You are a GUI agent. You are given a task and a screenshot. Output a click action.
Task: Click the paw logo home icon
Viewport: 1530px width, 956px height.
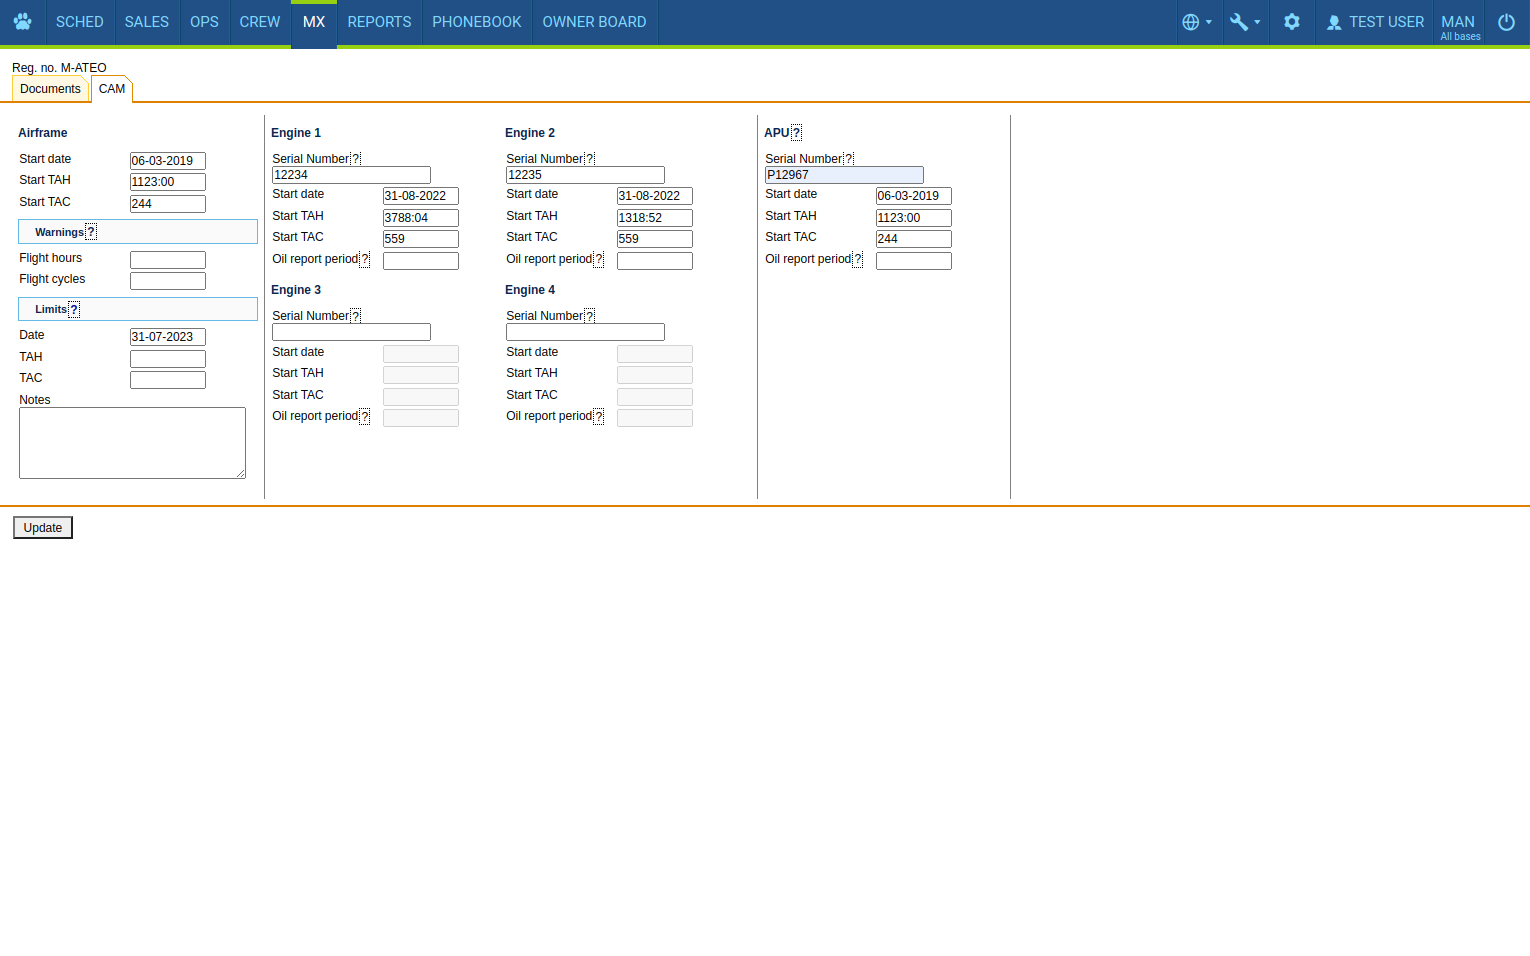(x=22, y=22)
